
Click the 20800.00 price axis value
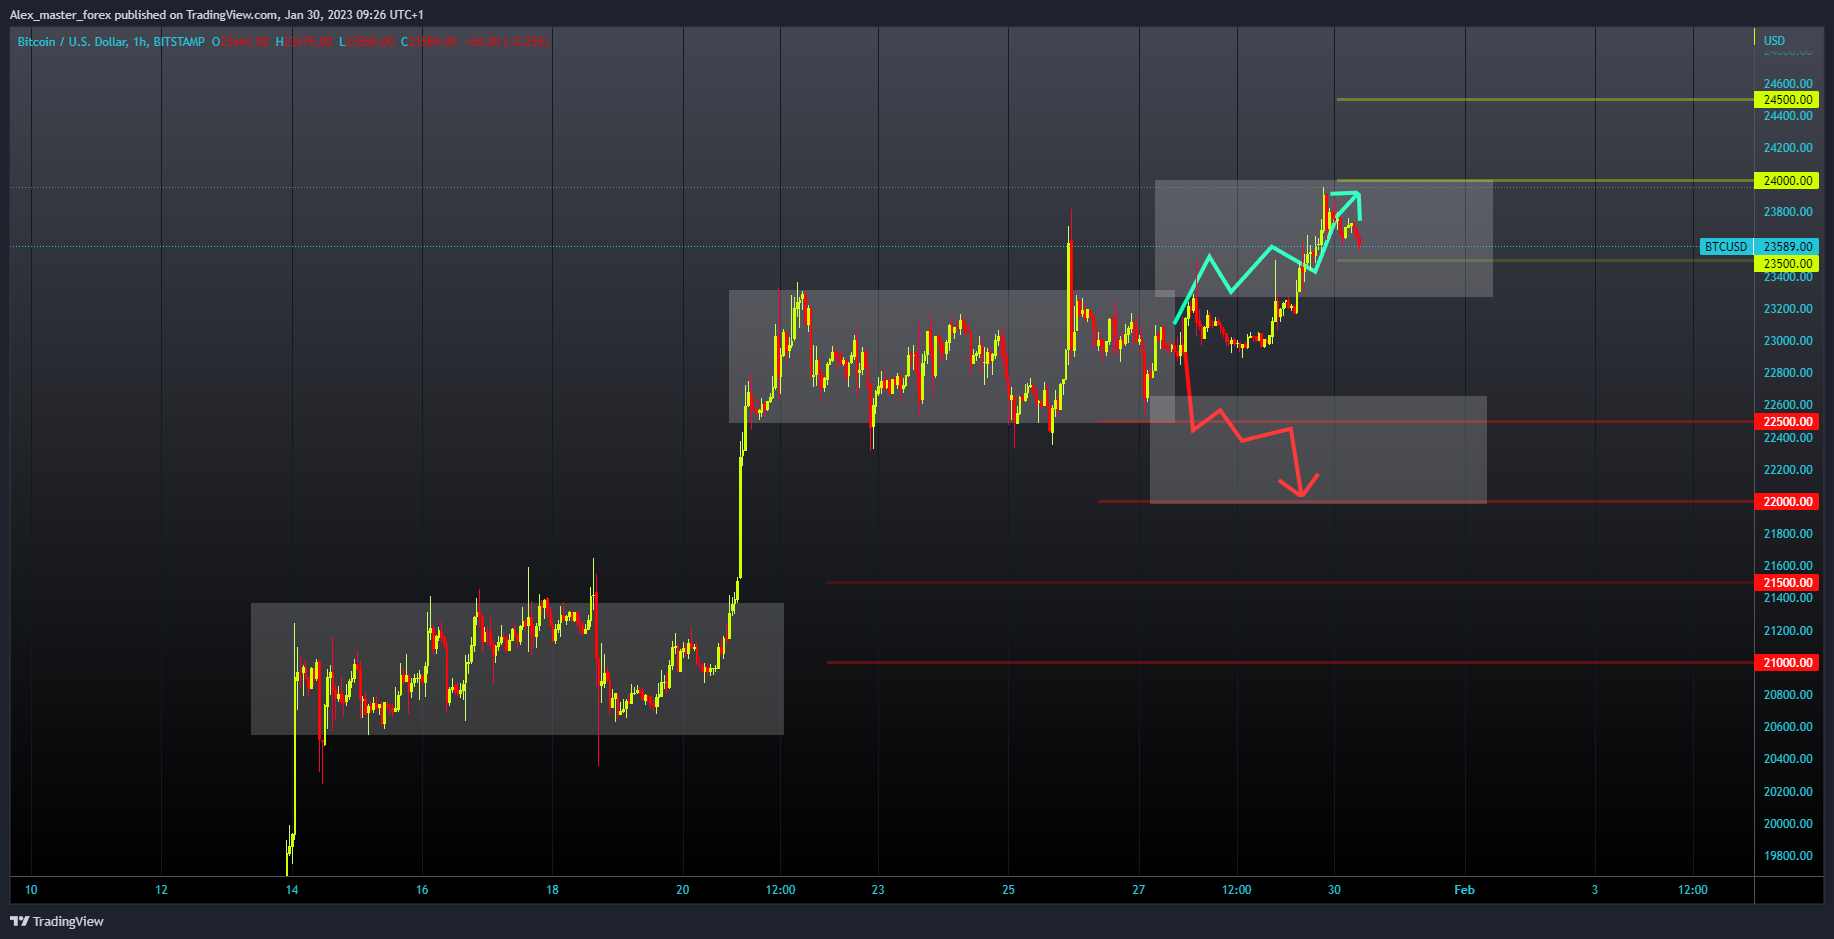tap(1788, 695)
